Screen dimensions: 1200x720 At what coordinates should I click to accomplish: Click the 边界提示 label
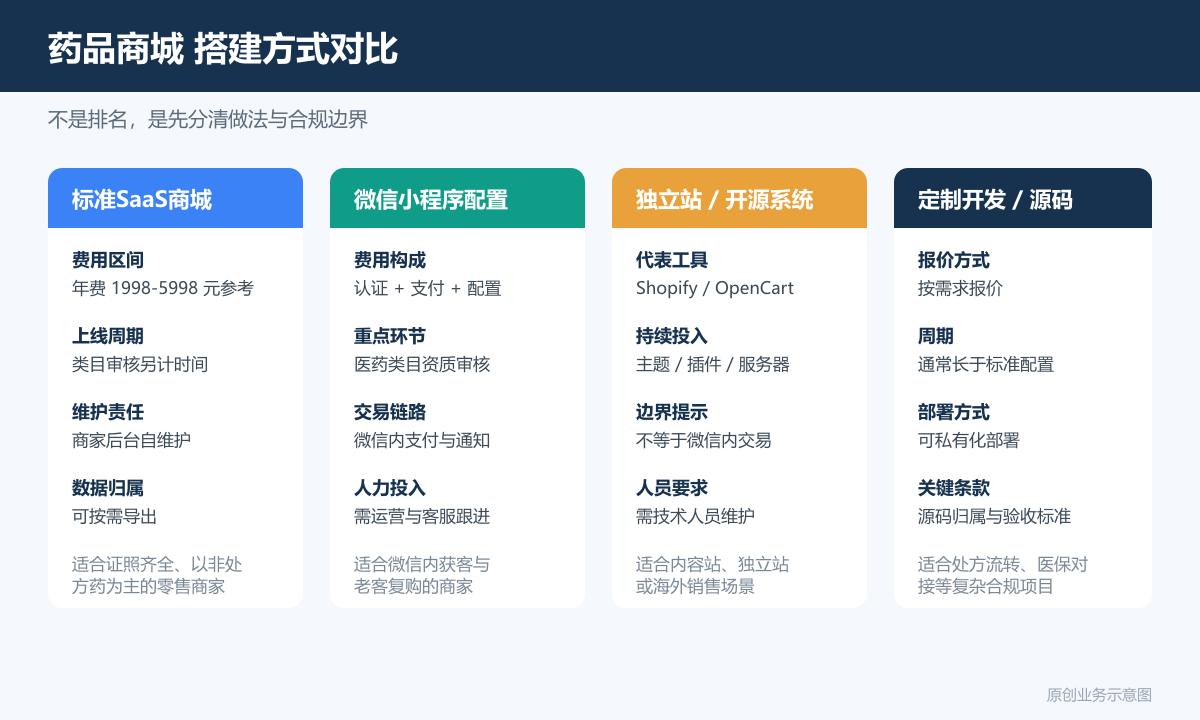point(672,412)
